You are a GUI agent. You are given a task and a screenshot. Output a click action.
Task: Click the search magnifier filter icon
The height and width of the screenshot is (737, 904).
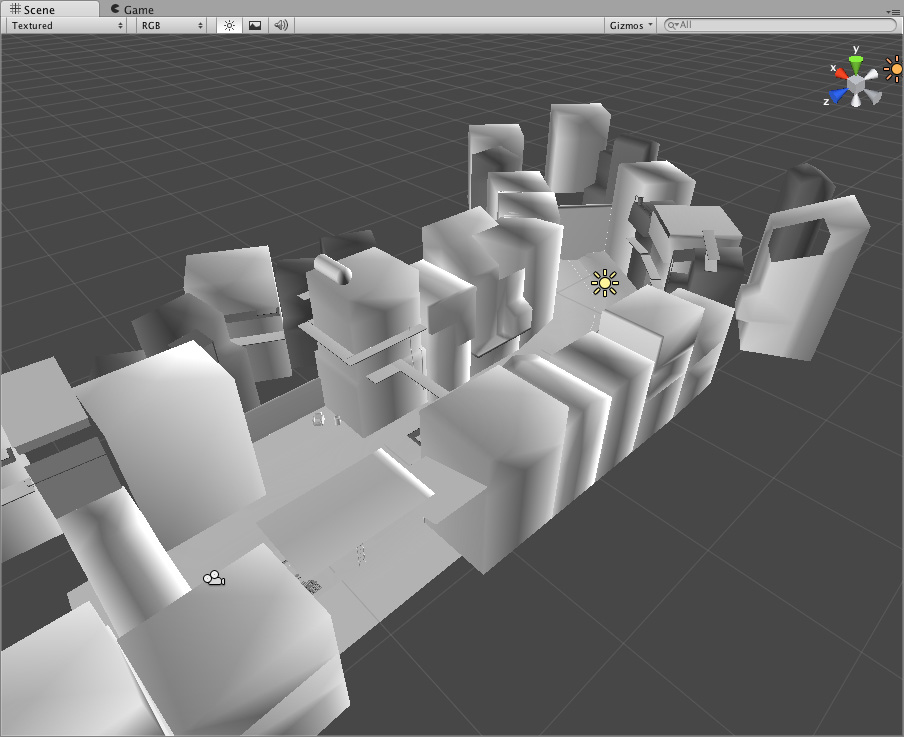tap(672, 25)
